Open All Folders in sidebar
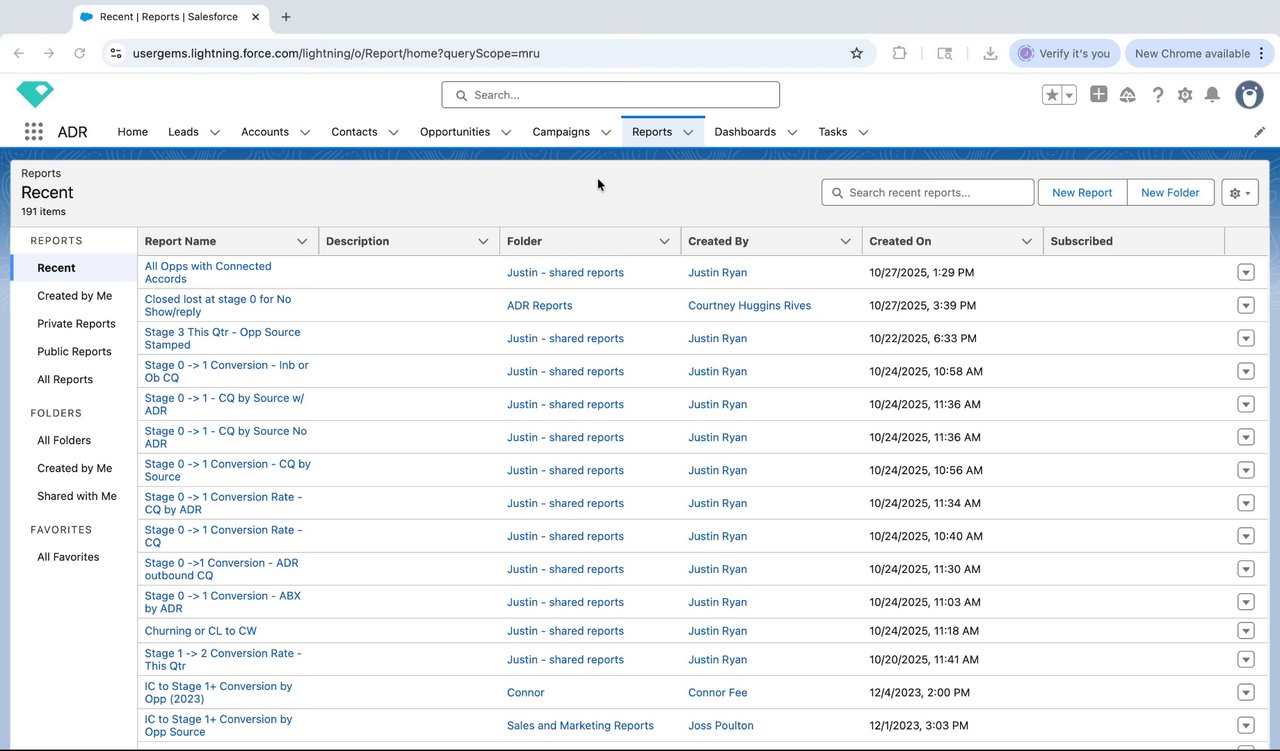 tap(64, 440)
